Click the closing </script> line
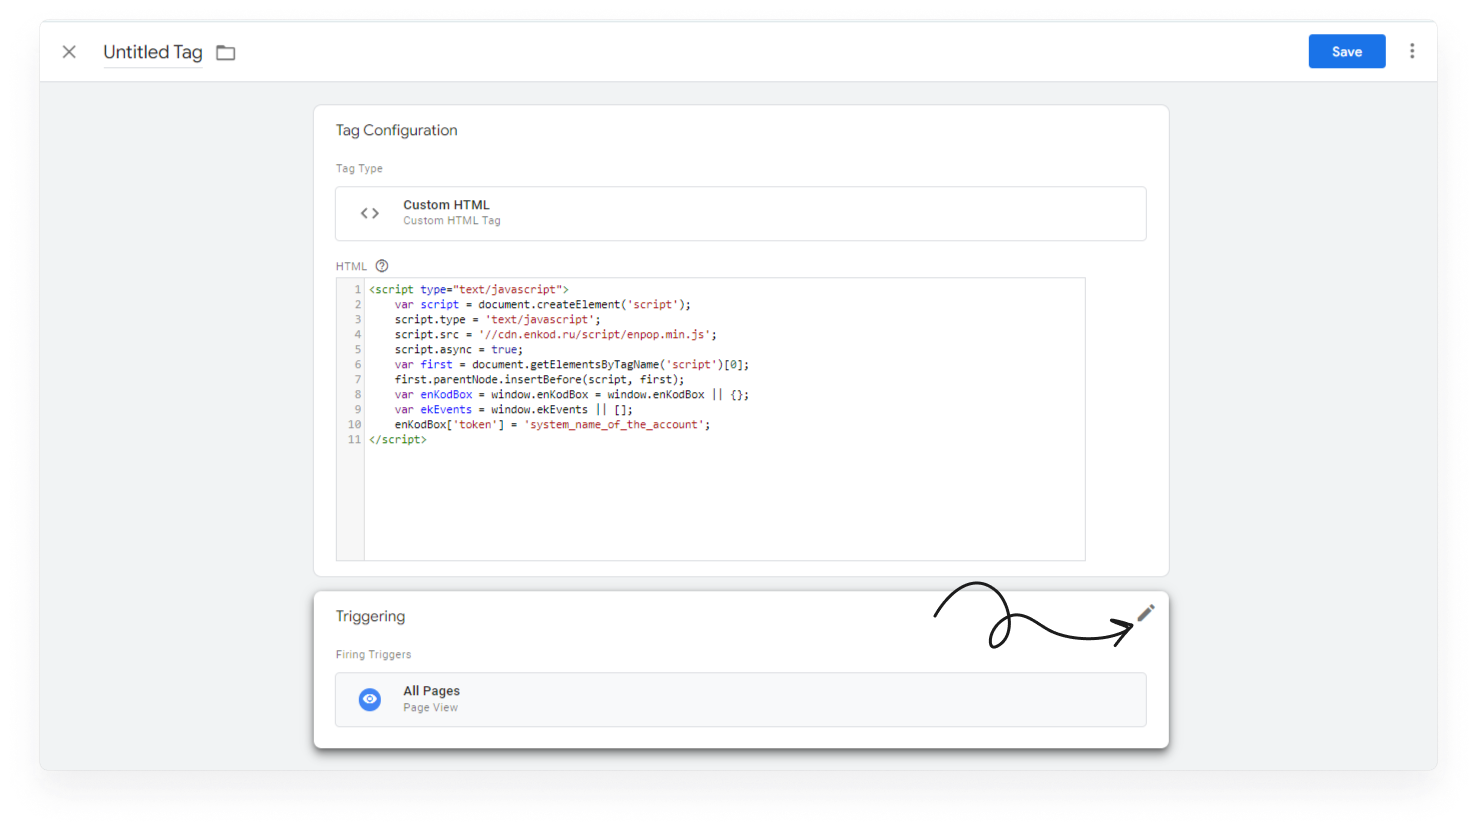 [397, 439]
